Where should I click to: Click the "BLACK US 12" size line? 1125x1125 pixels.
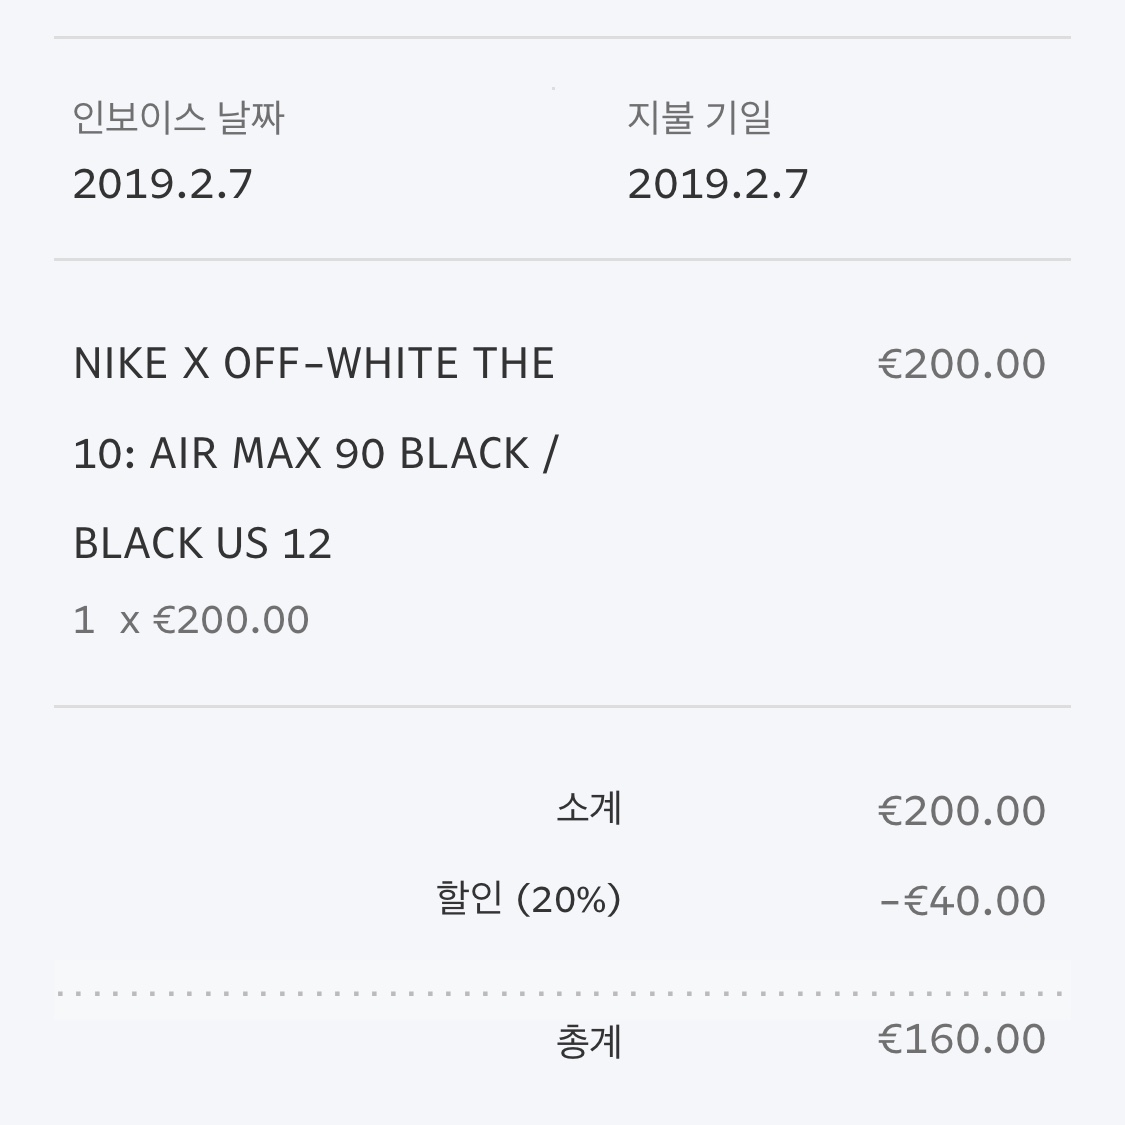[202, 544]
